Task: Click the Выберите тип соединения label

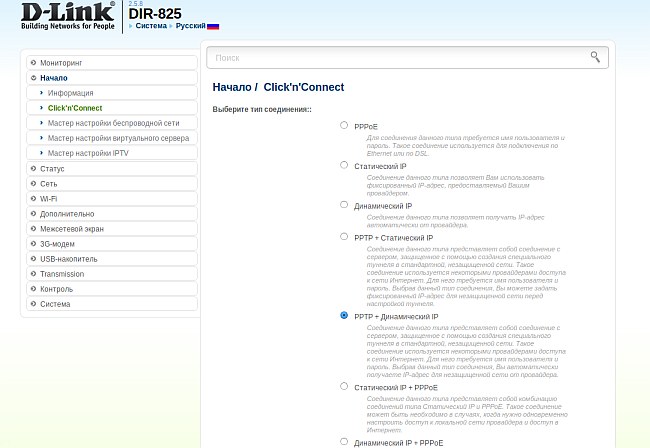Action: (x=262, y=110)
